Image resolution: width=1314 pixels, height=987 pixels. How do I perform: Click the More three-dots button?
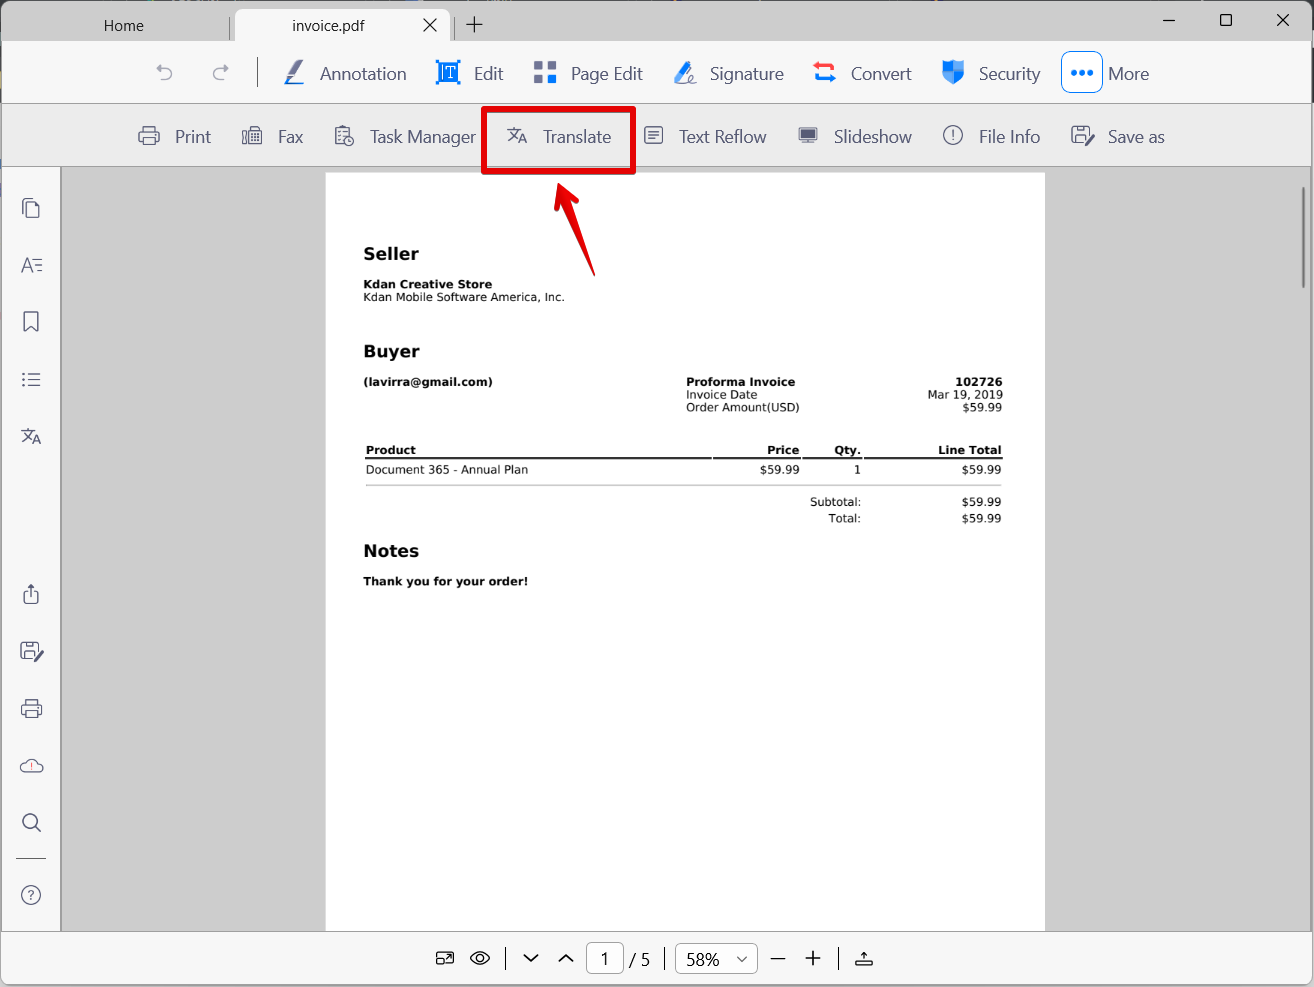click(x=1082, y=72)
